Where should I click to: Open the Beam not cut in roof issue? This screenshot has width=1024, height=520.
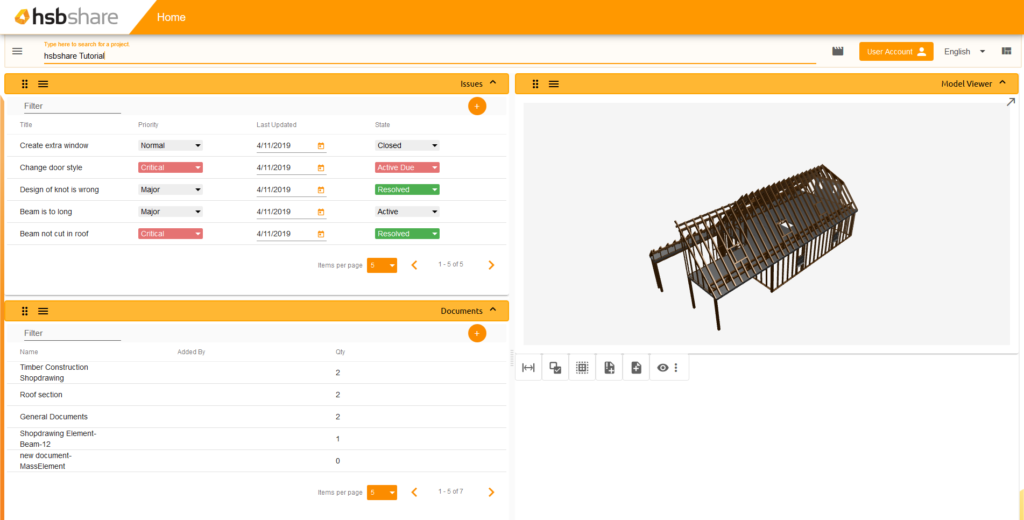(54, 234)
